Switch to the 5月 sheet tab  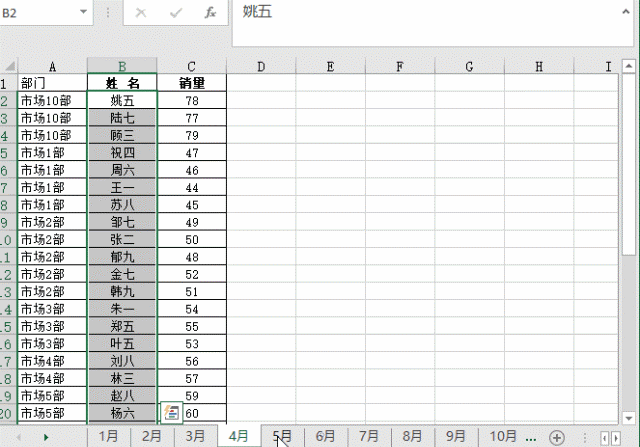pyautogui.click(x=283, y=436)
